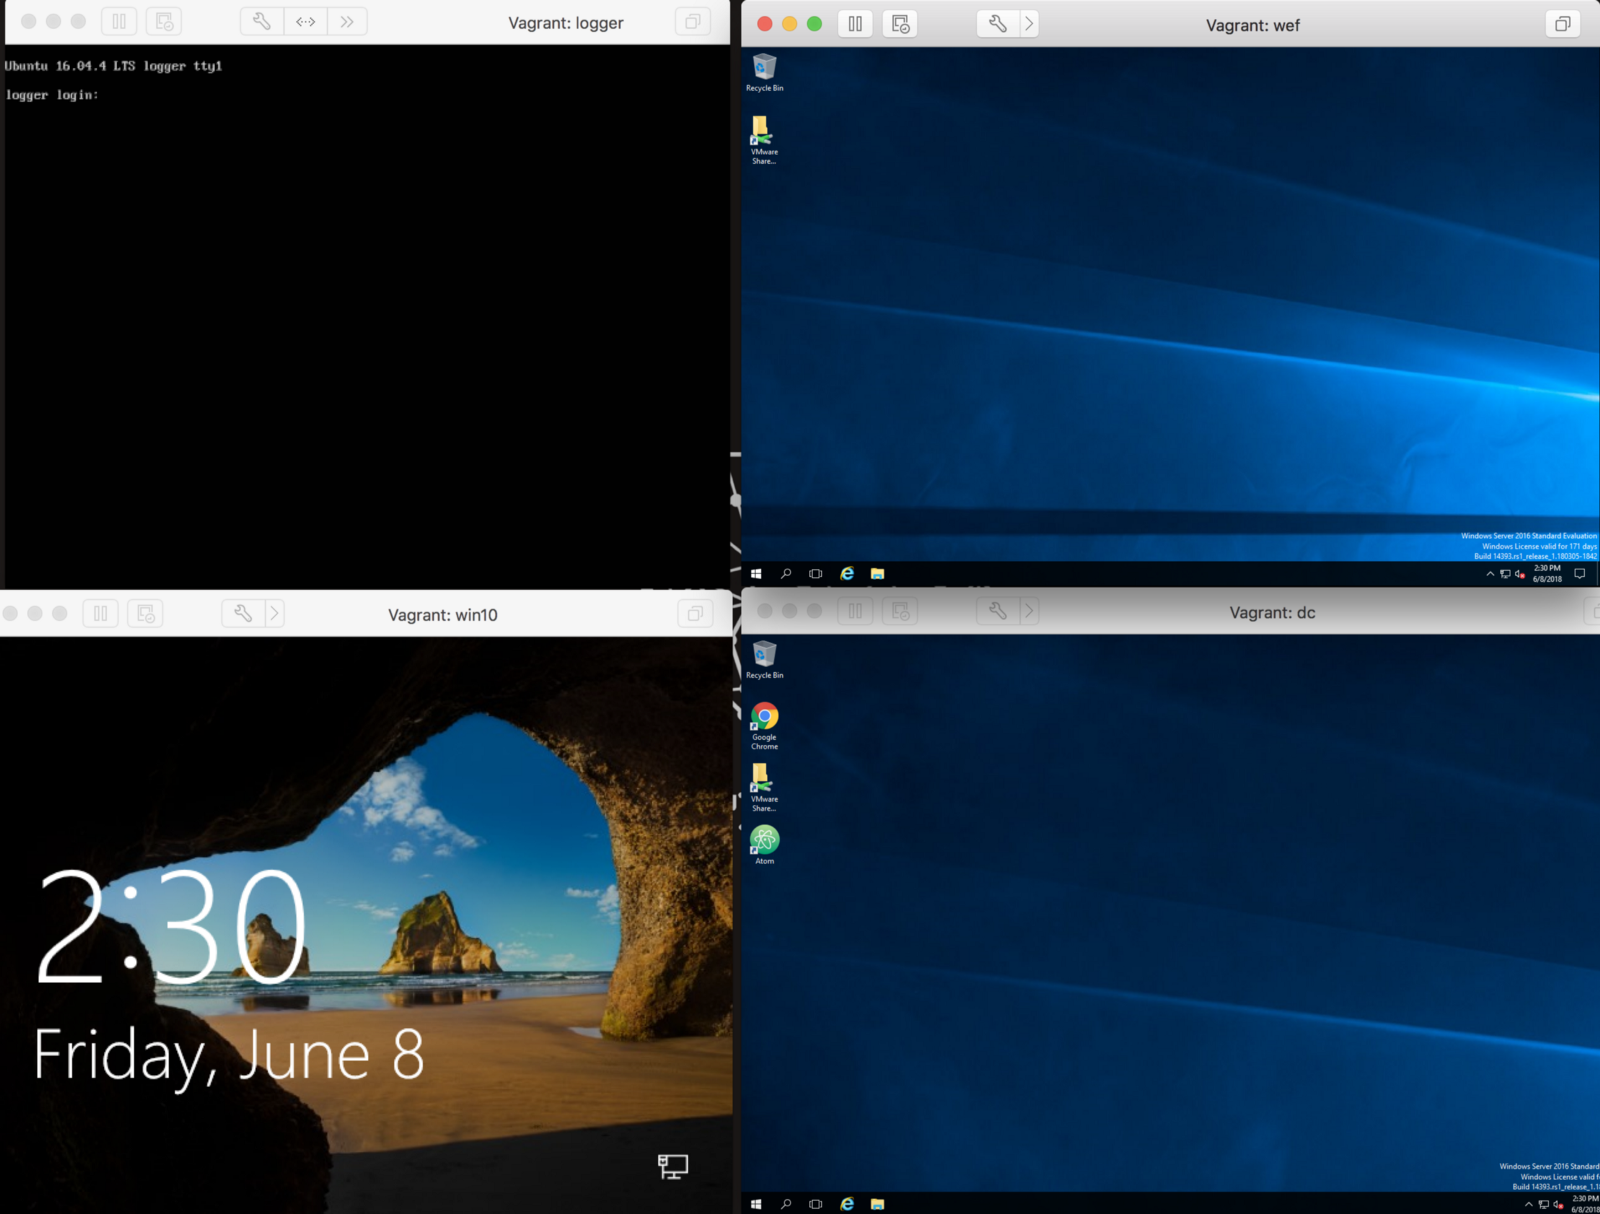Show hidden tray icons in dc VM
The height and width of the screenshot is (1214, 1600).
[x=1528, y=1204]
